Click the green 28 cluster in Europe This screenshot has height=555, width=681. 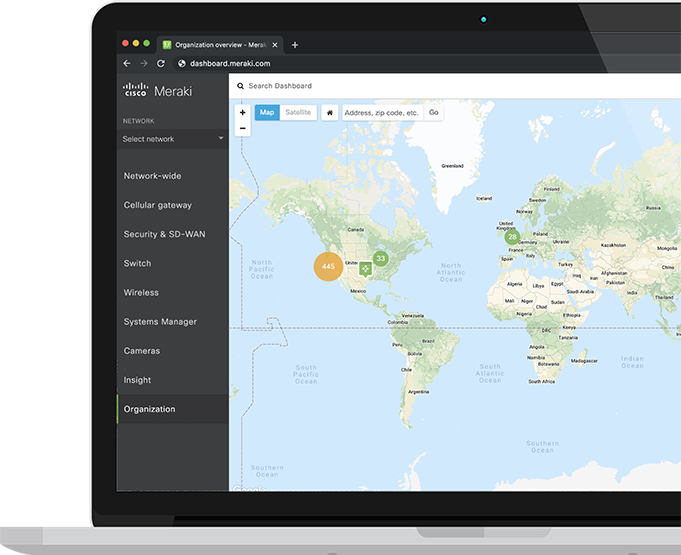point(512,237)
